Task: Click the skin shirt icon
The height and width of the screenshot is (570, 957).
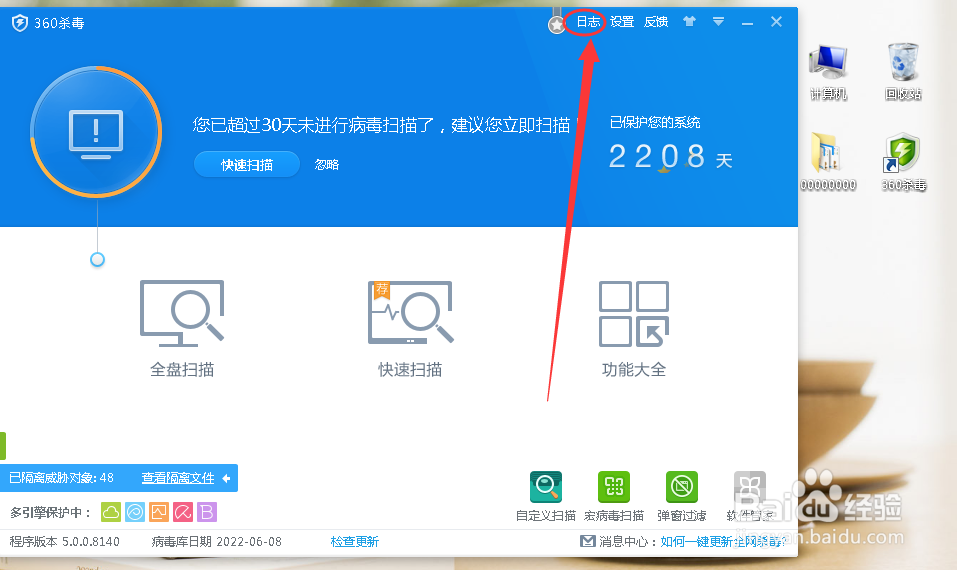Action: pos(690,21)
